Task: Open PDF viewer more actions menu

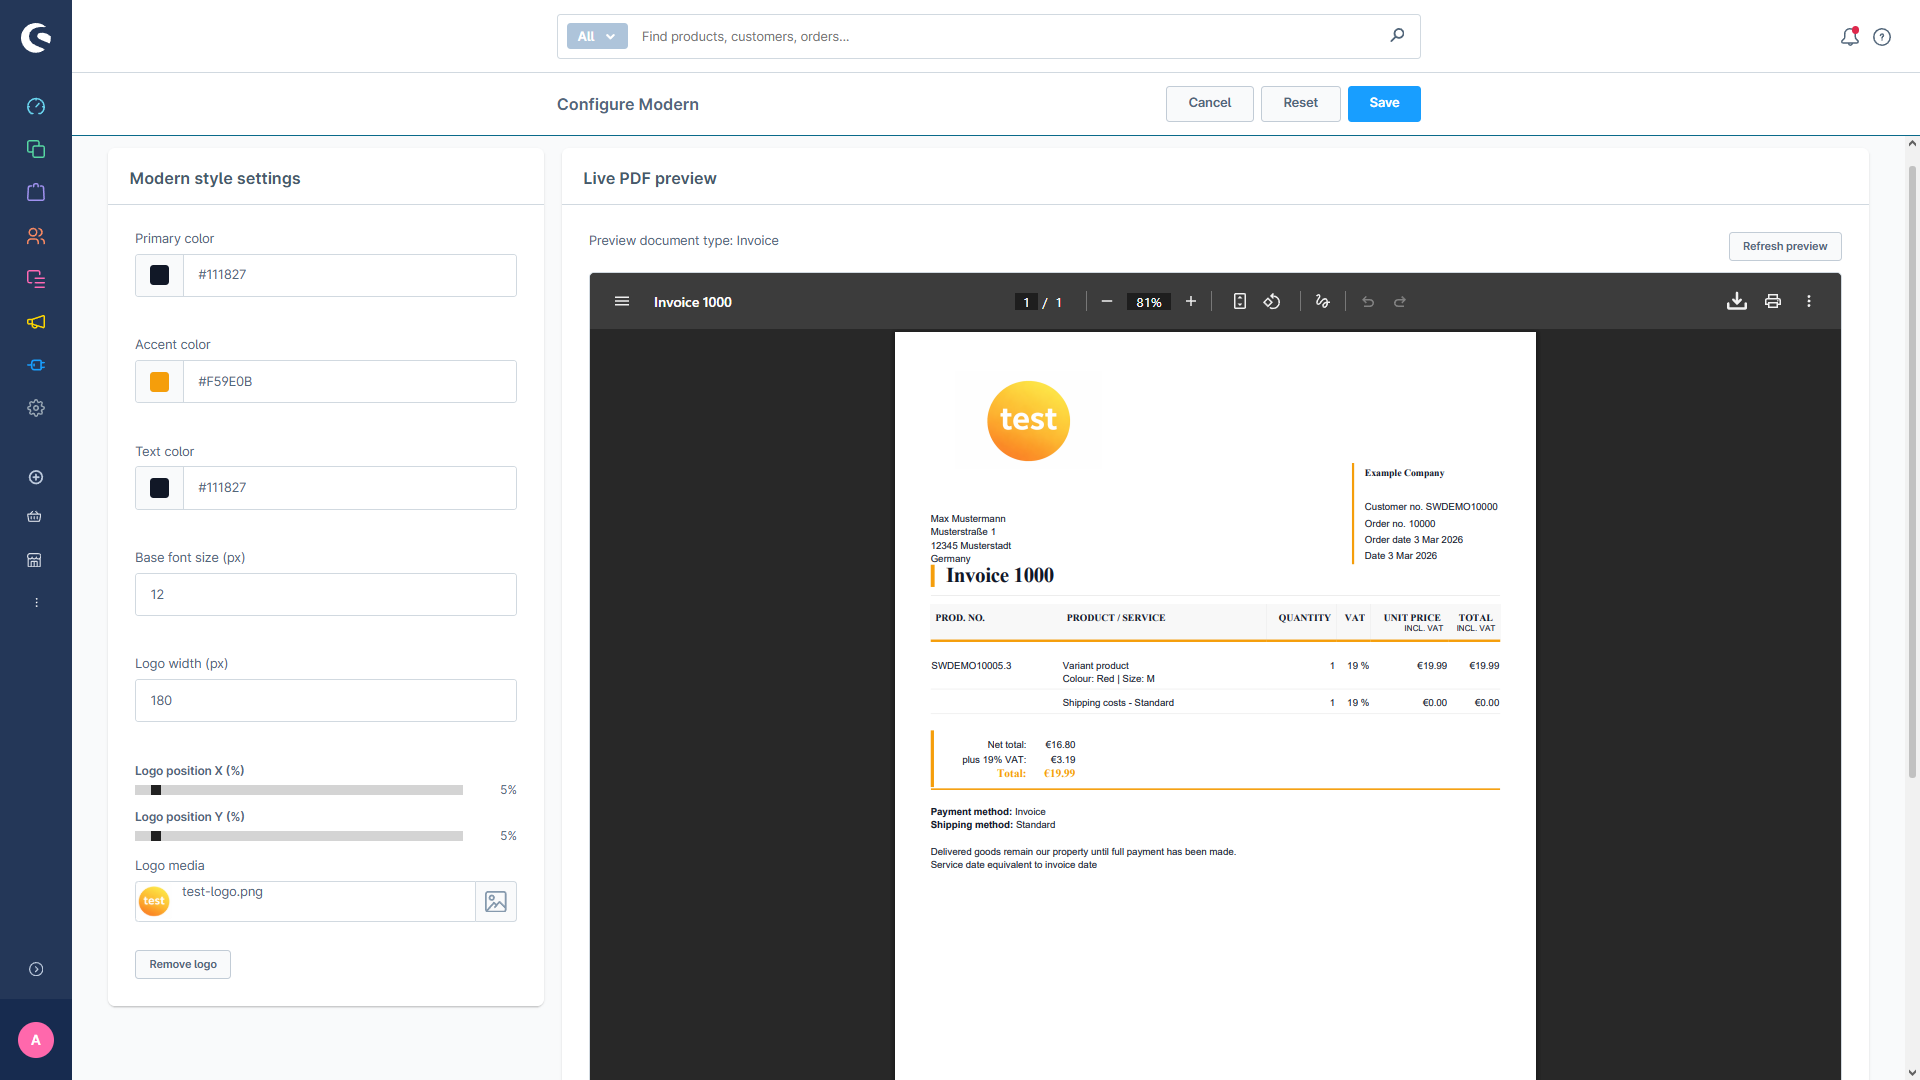Action: tap(1808, 302)
